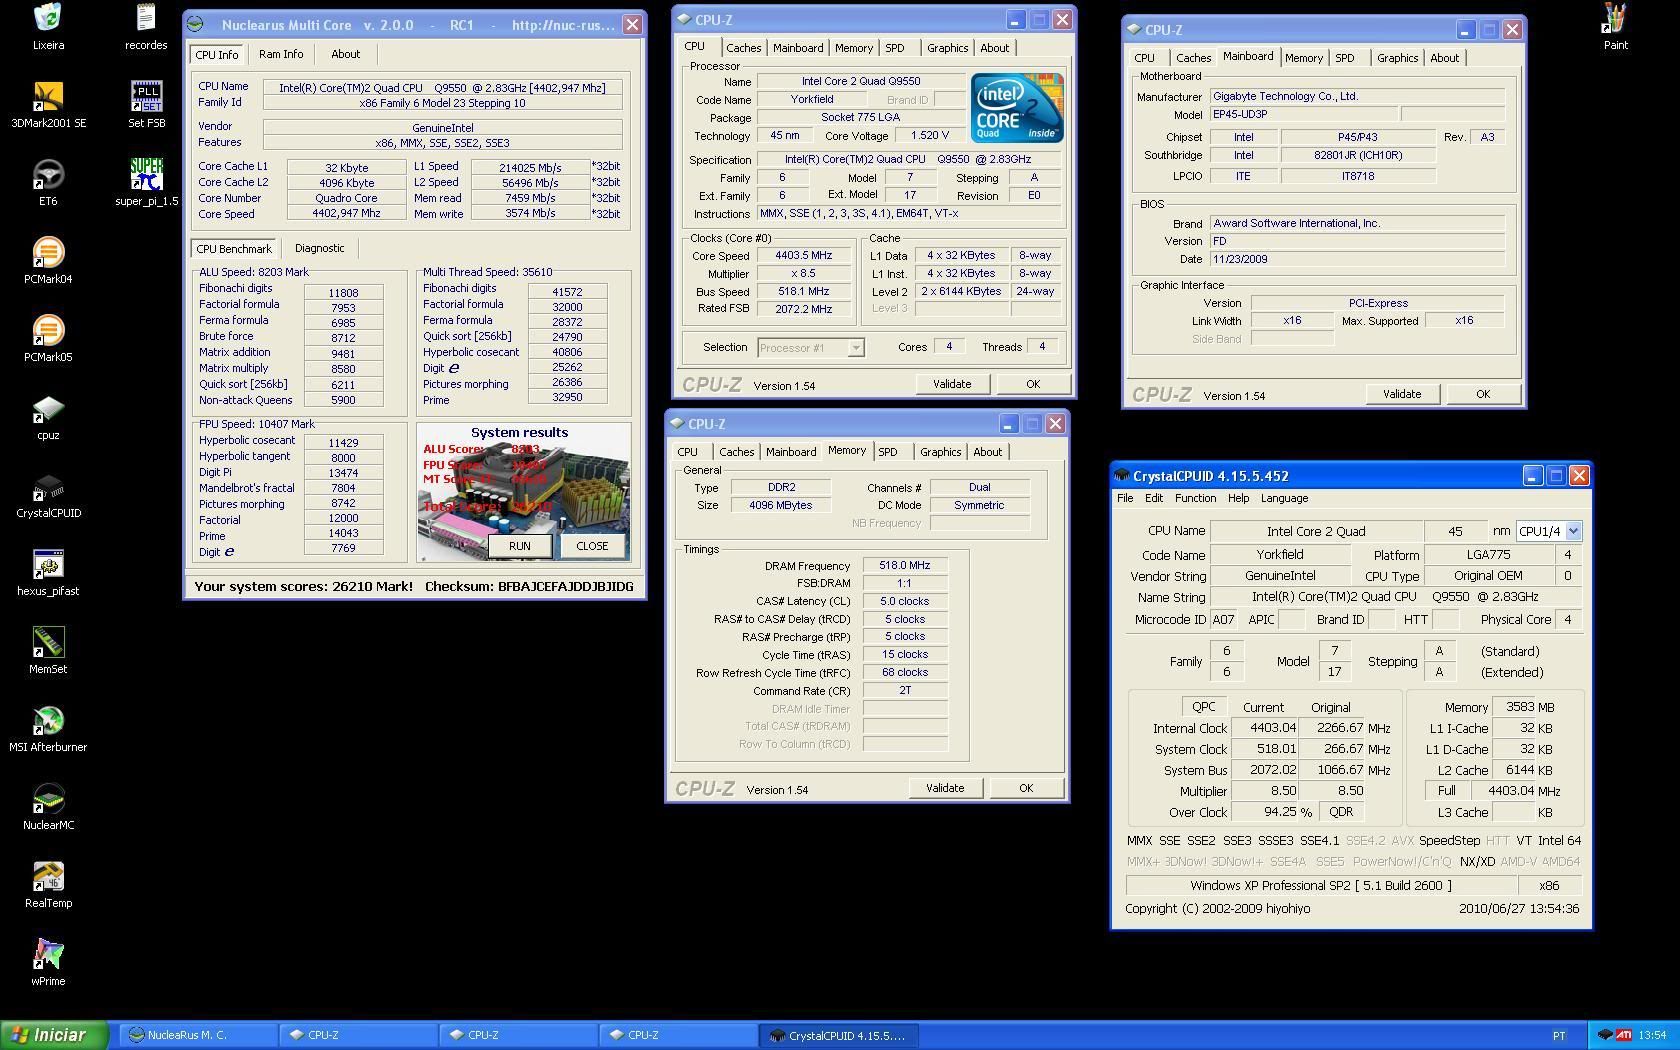
Task: Click the Core Speed field in CPU-Z
Action: coord(804,256)
